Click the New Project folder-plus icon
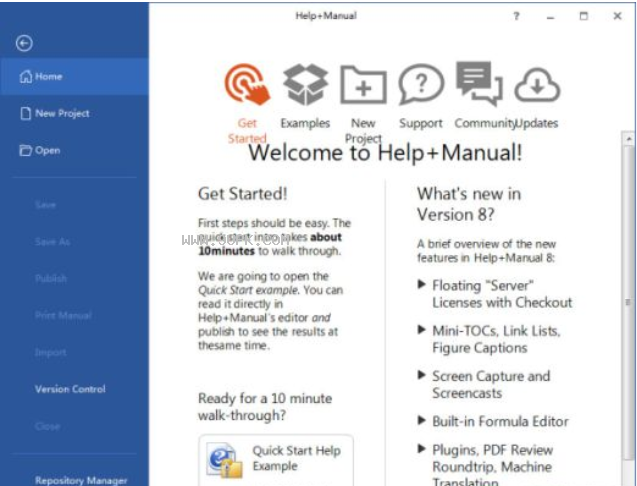 tap(363, 85)
